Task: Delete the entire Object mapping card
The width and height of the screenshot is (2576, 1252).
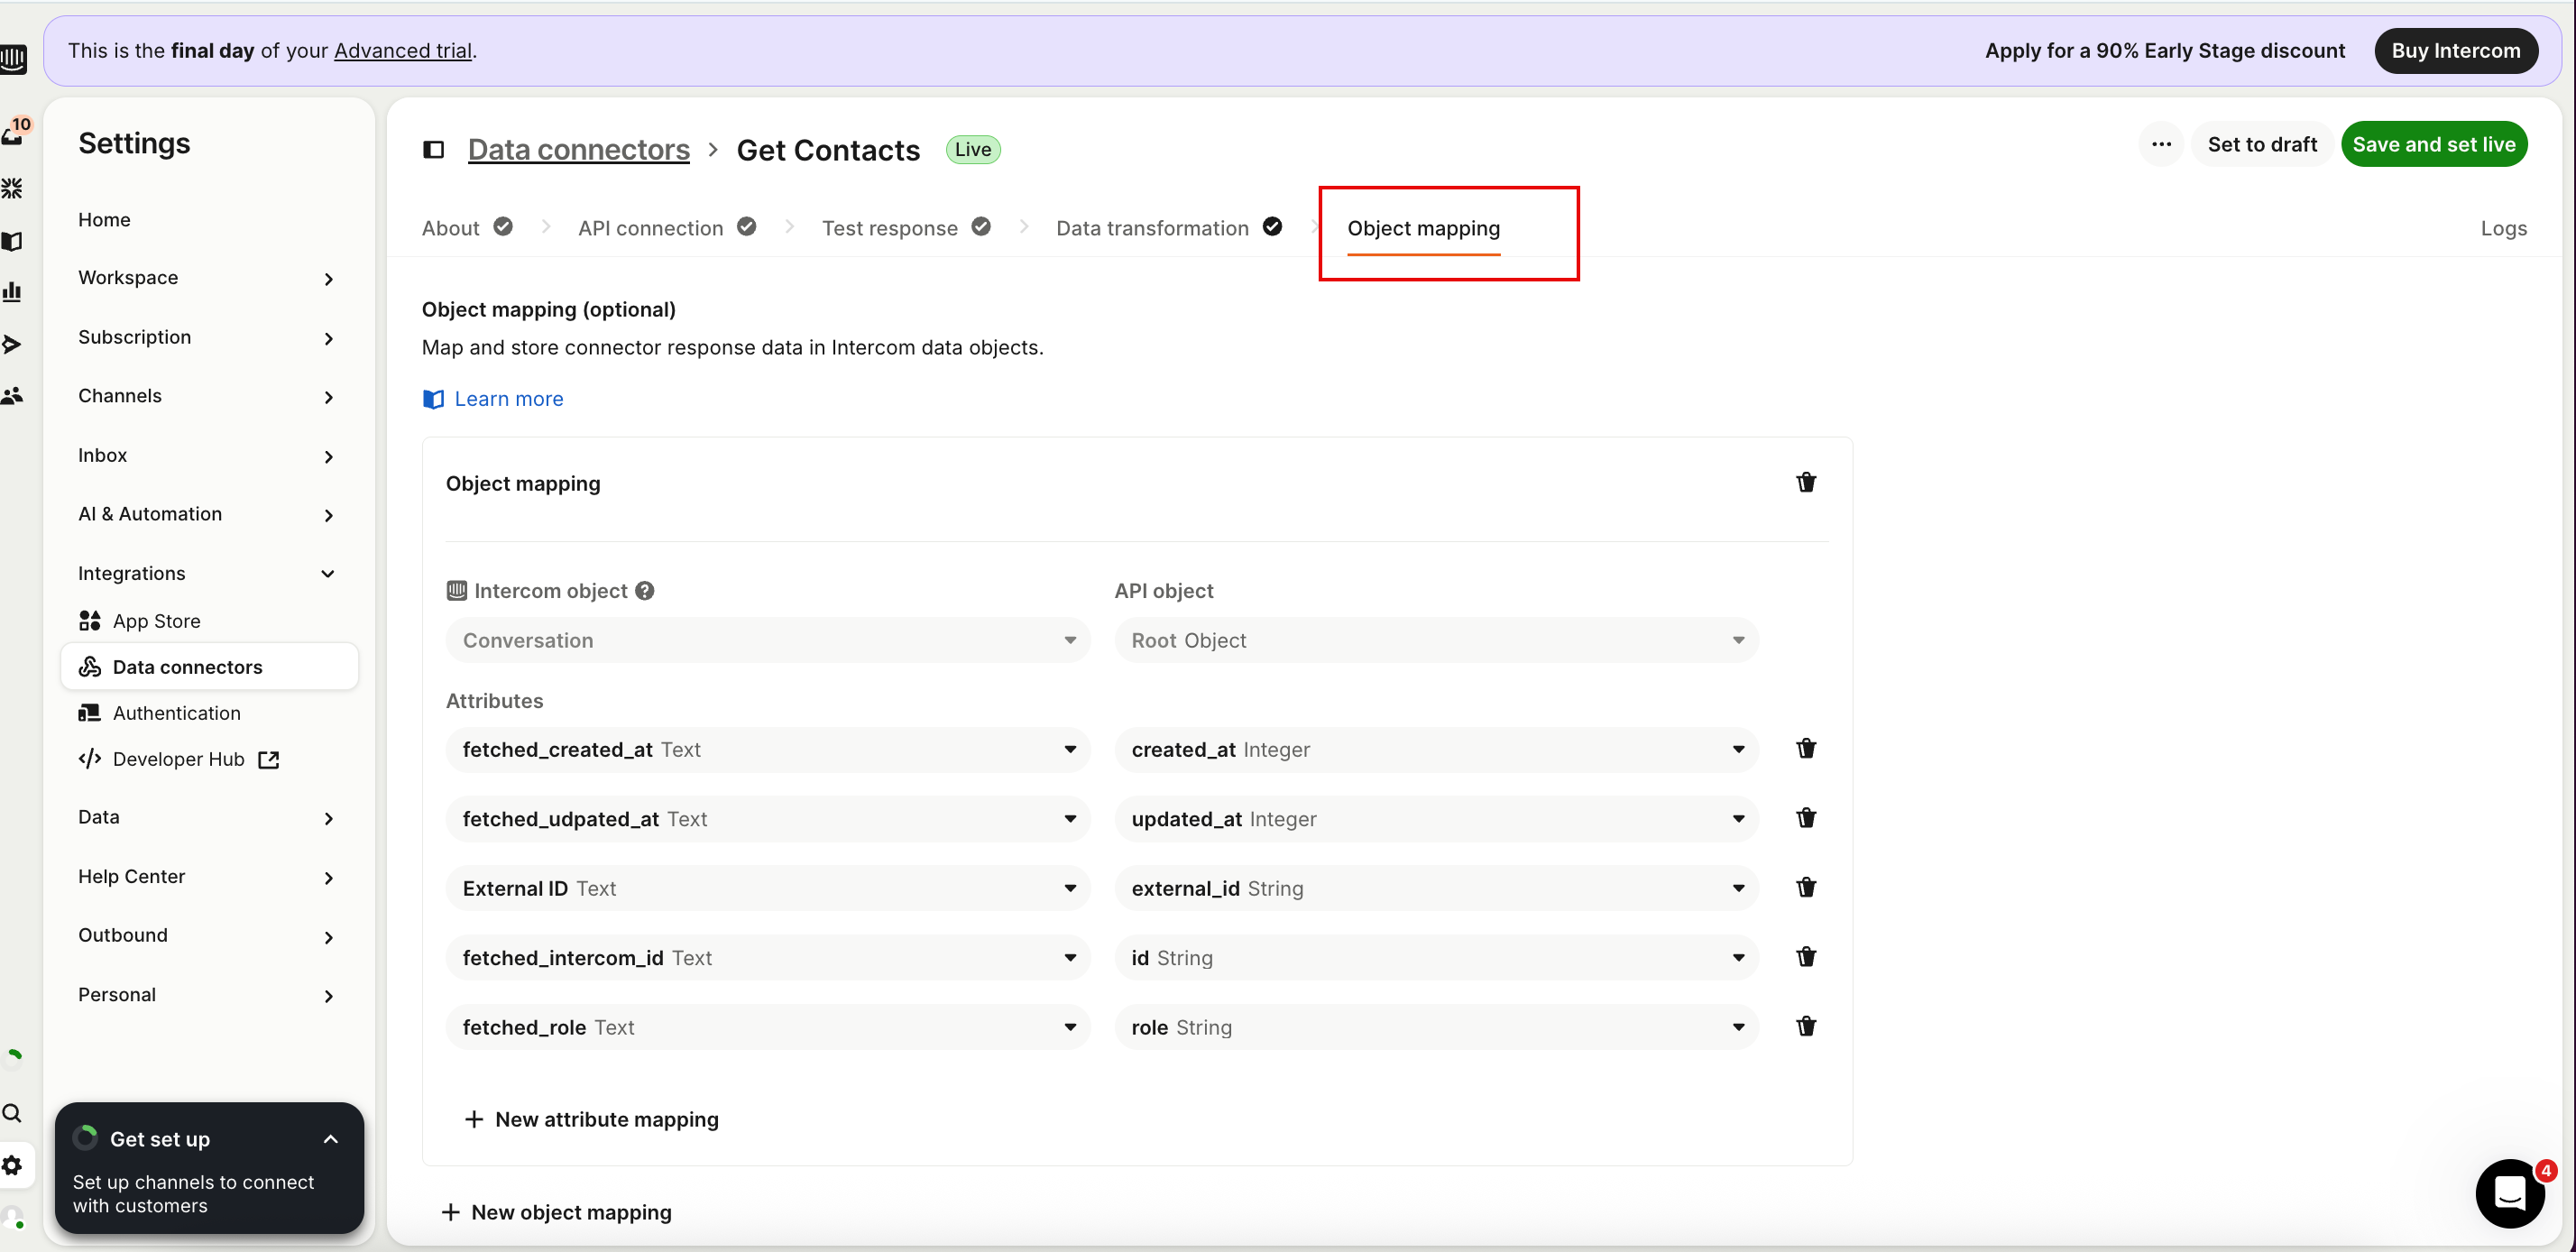Action: click(x=1805, y=483)
